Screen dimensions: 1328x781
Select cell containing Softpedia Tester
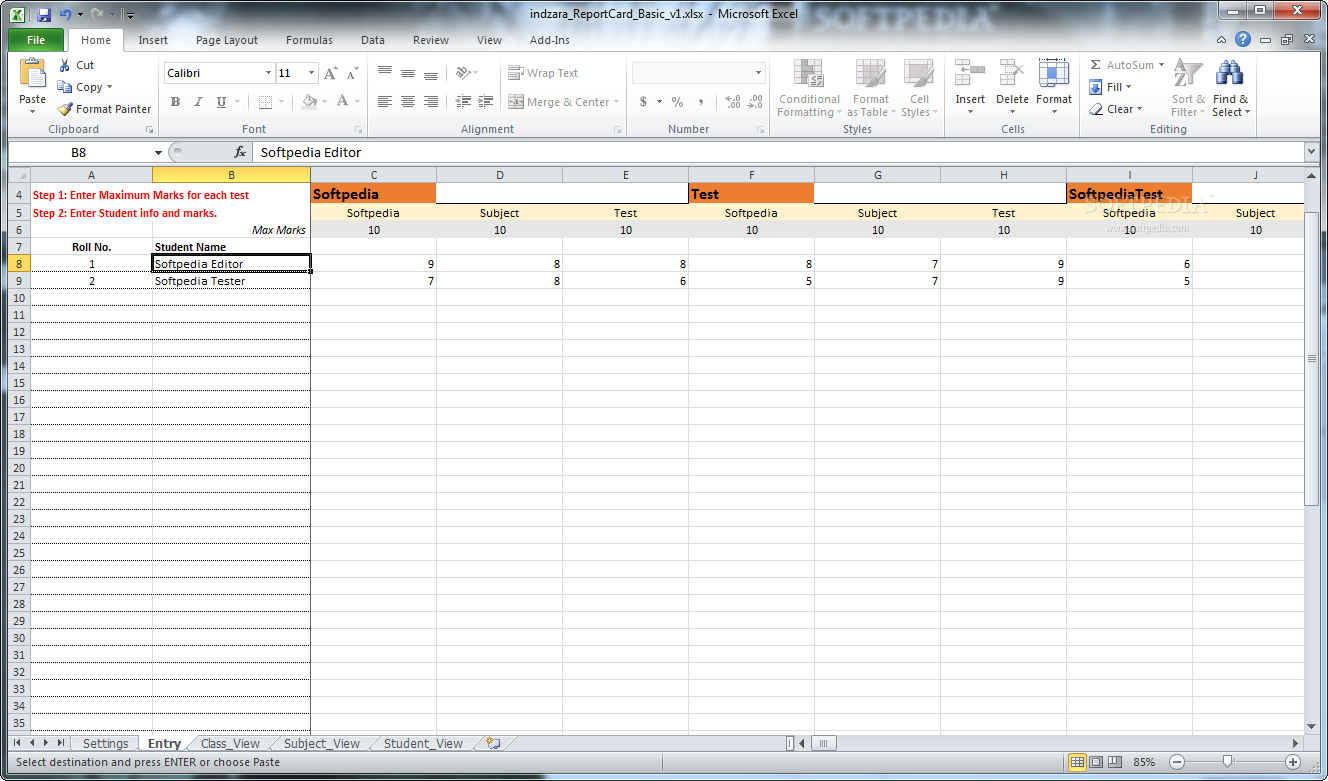[x=231, y=281]
